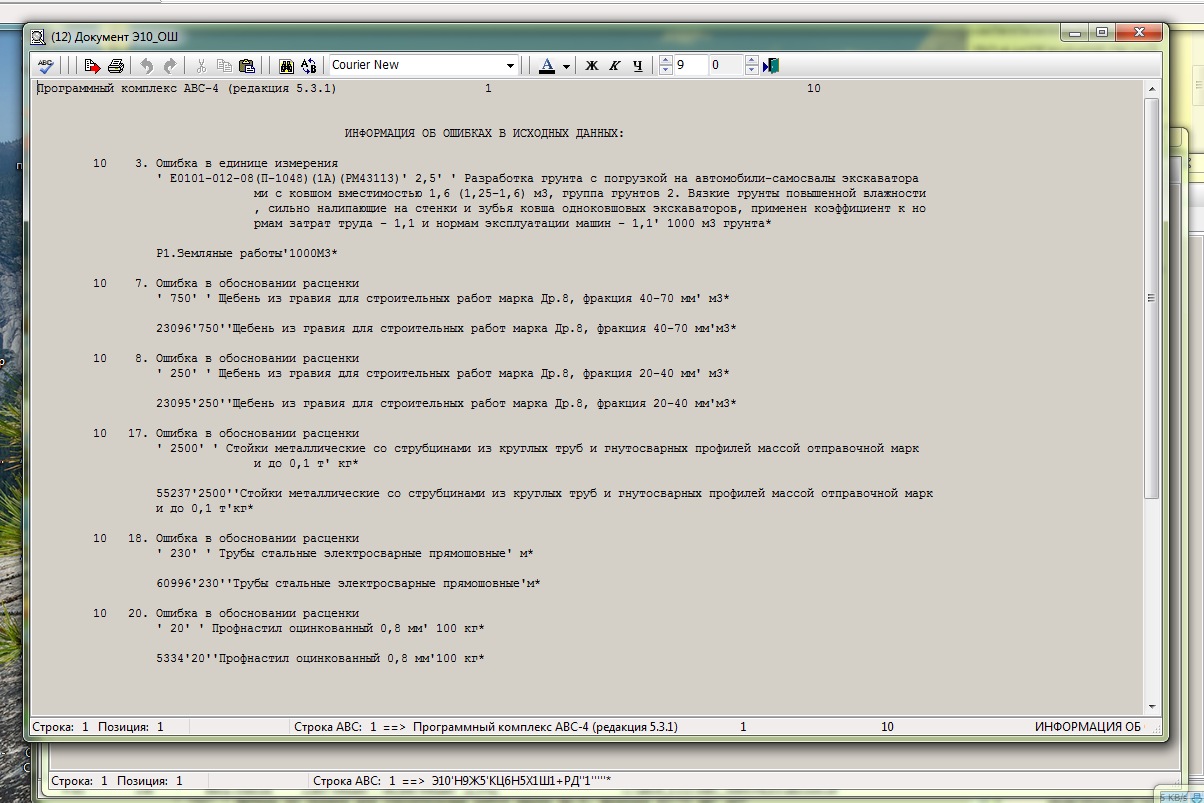
Task: Increase the font size stepper value
Action: coord(666,60)
